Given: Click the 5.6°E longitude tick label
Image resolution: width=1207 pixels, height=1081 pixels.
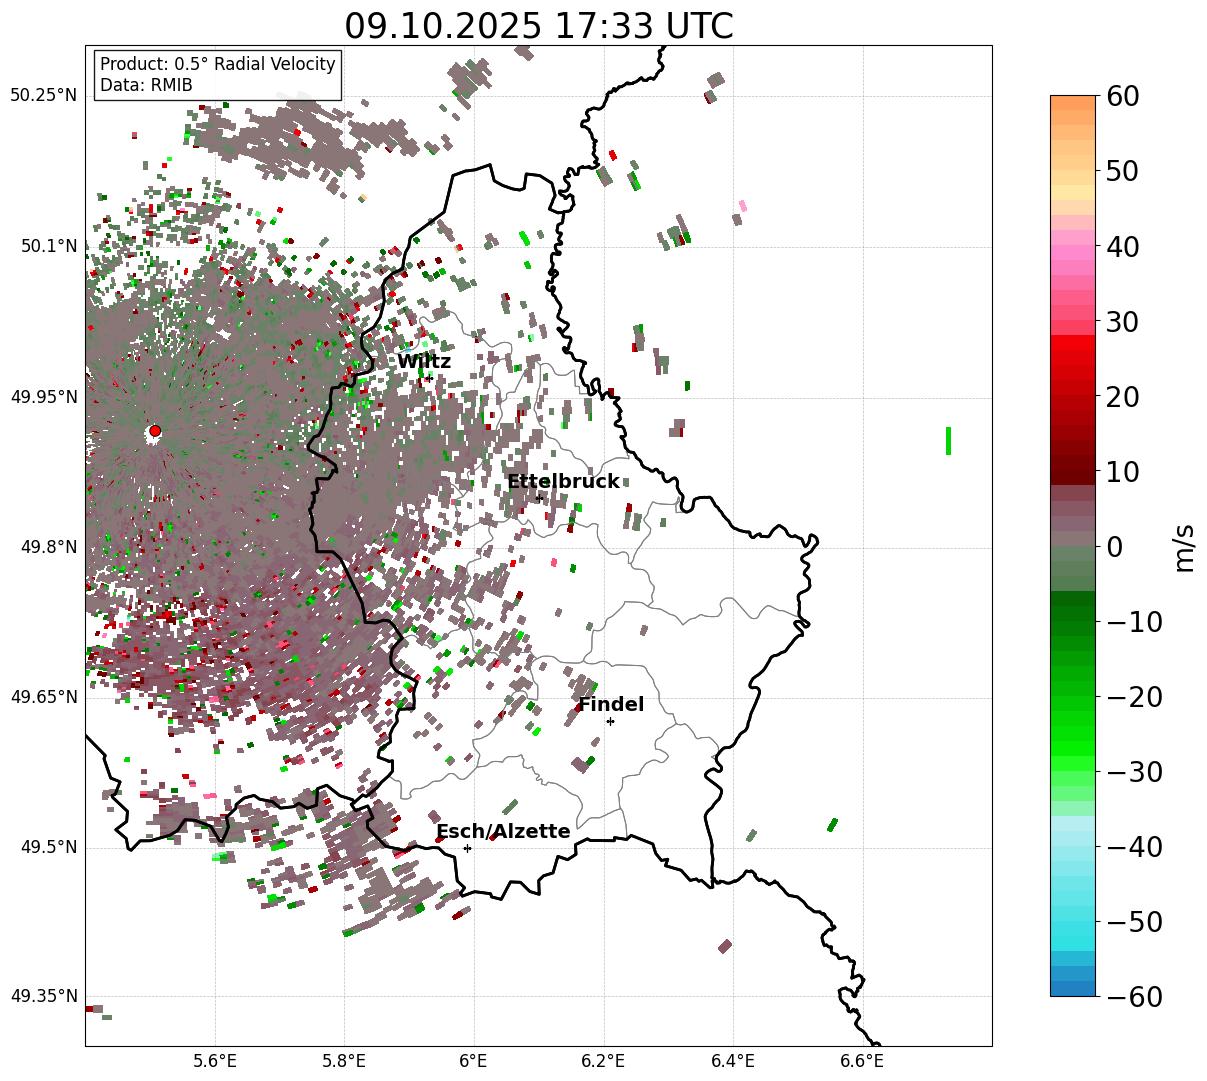Looking at the screenshot, I should (x=214, y=1060).
